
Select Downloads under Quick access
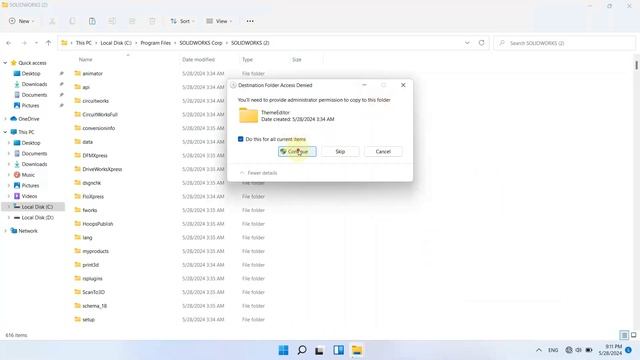(34, 84)
